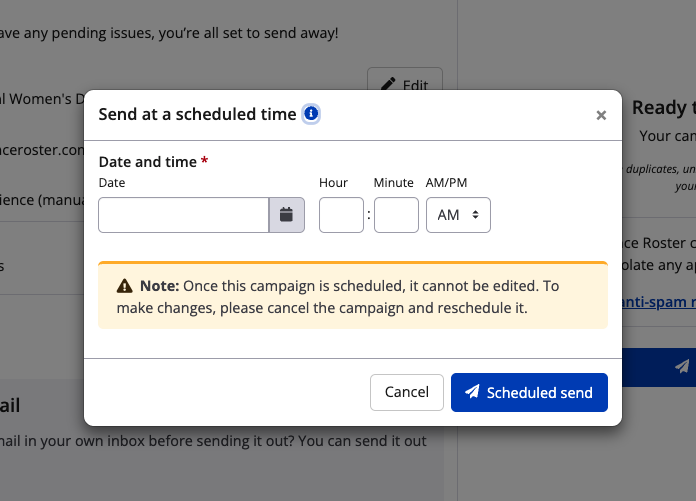
Task: Open the calendar date picker icon
Action: coord(286,214)
